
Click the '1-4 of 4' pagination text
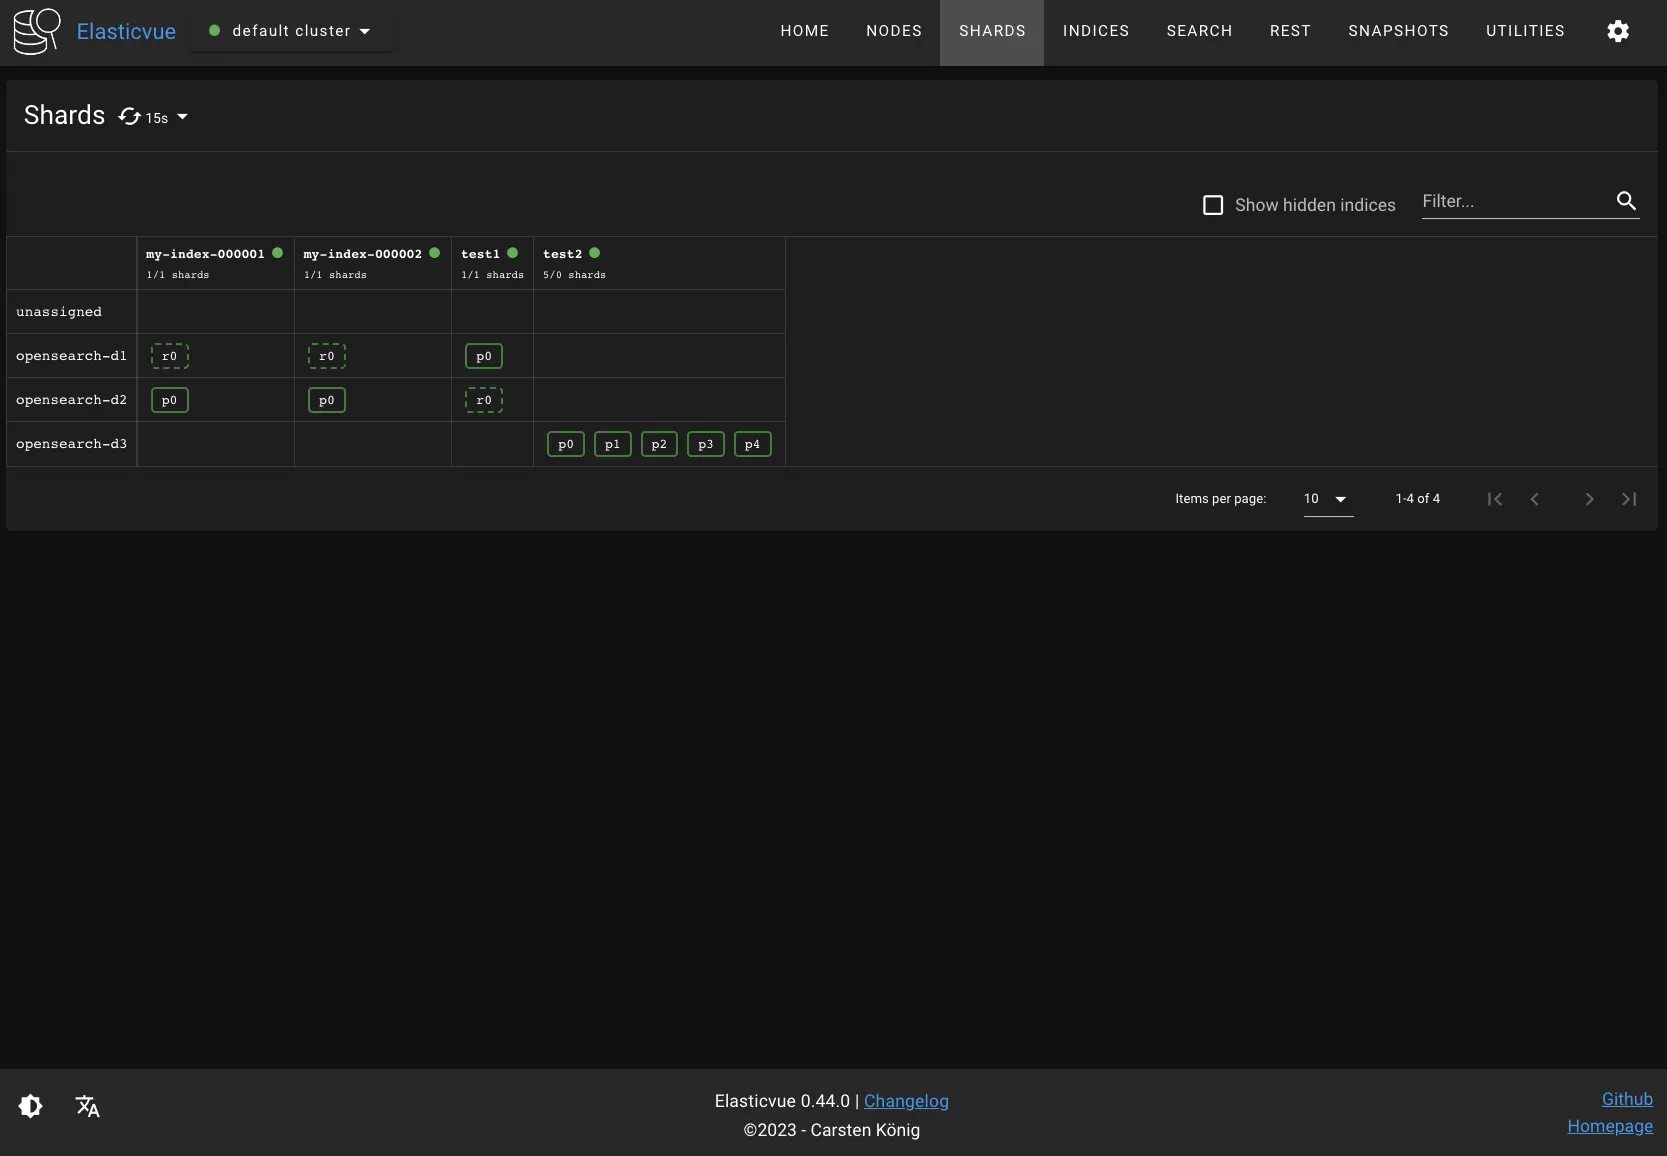click(1418, 499)
